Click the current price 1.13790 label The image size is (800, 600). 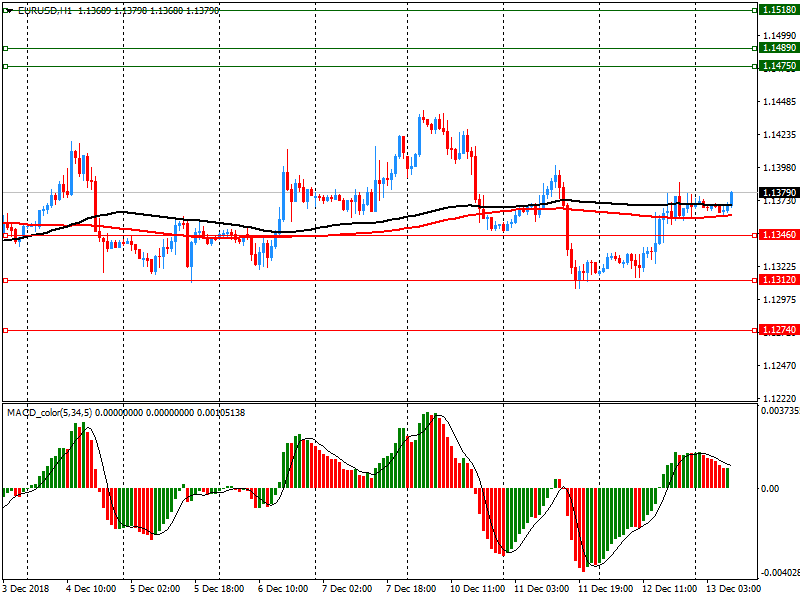click(778, 192)
